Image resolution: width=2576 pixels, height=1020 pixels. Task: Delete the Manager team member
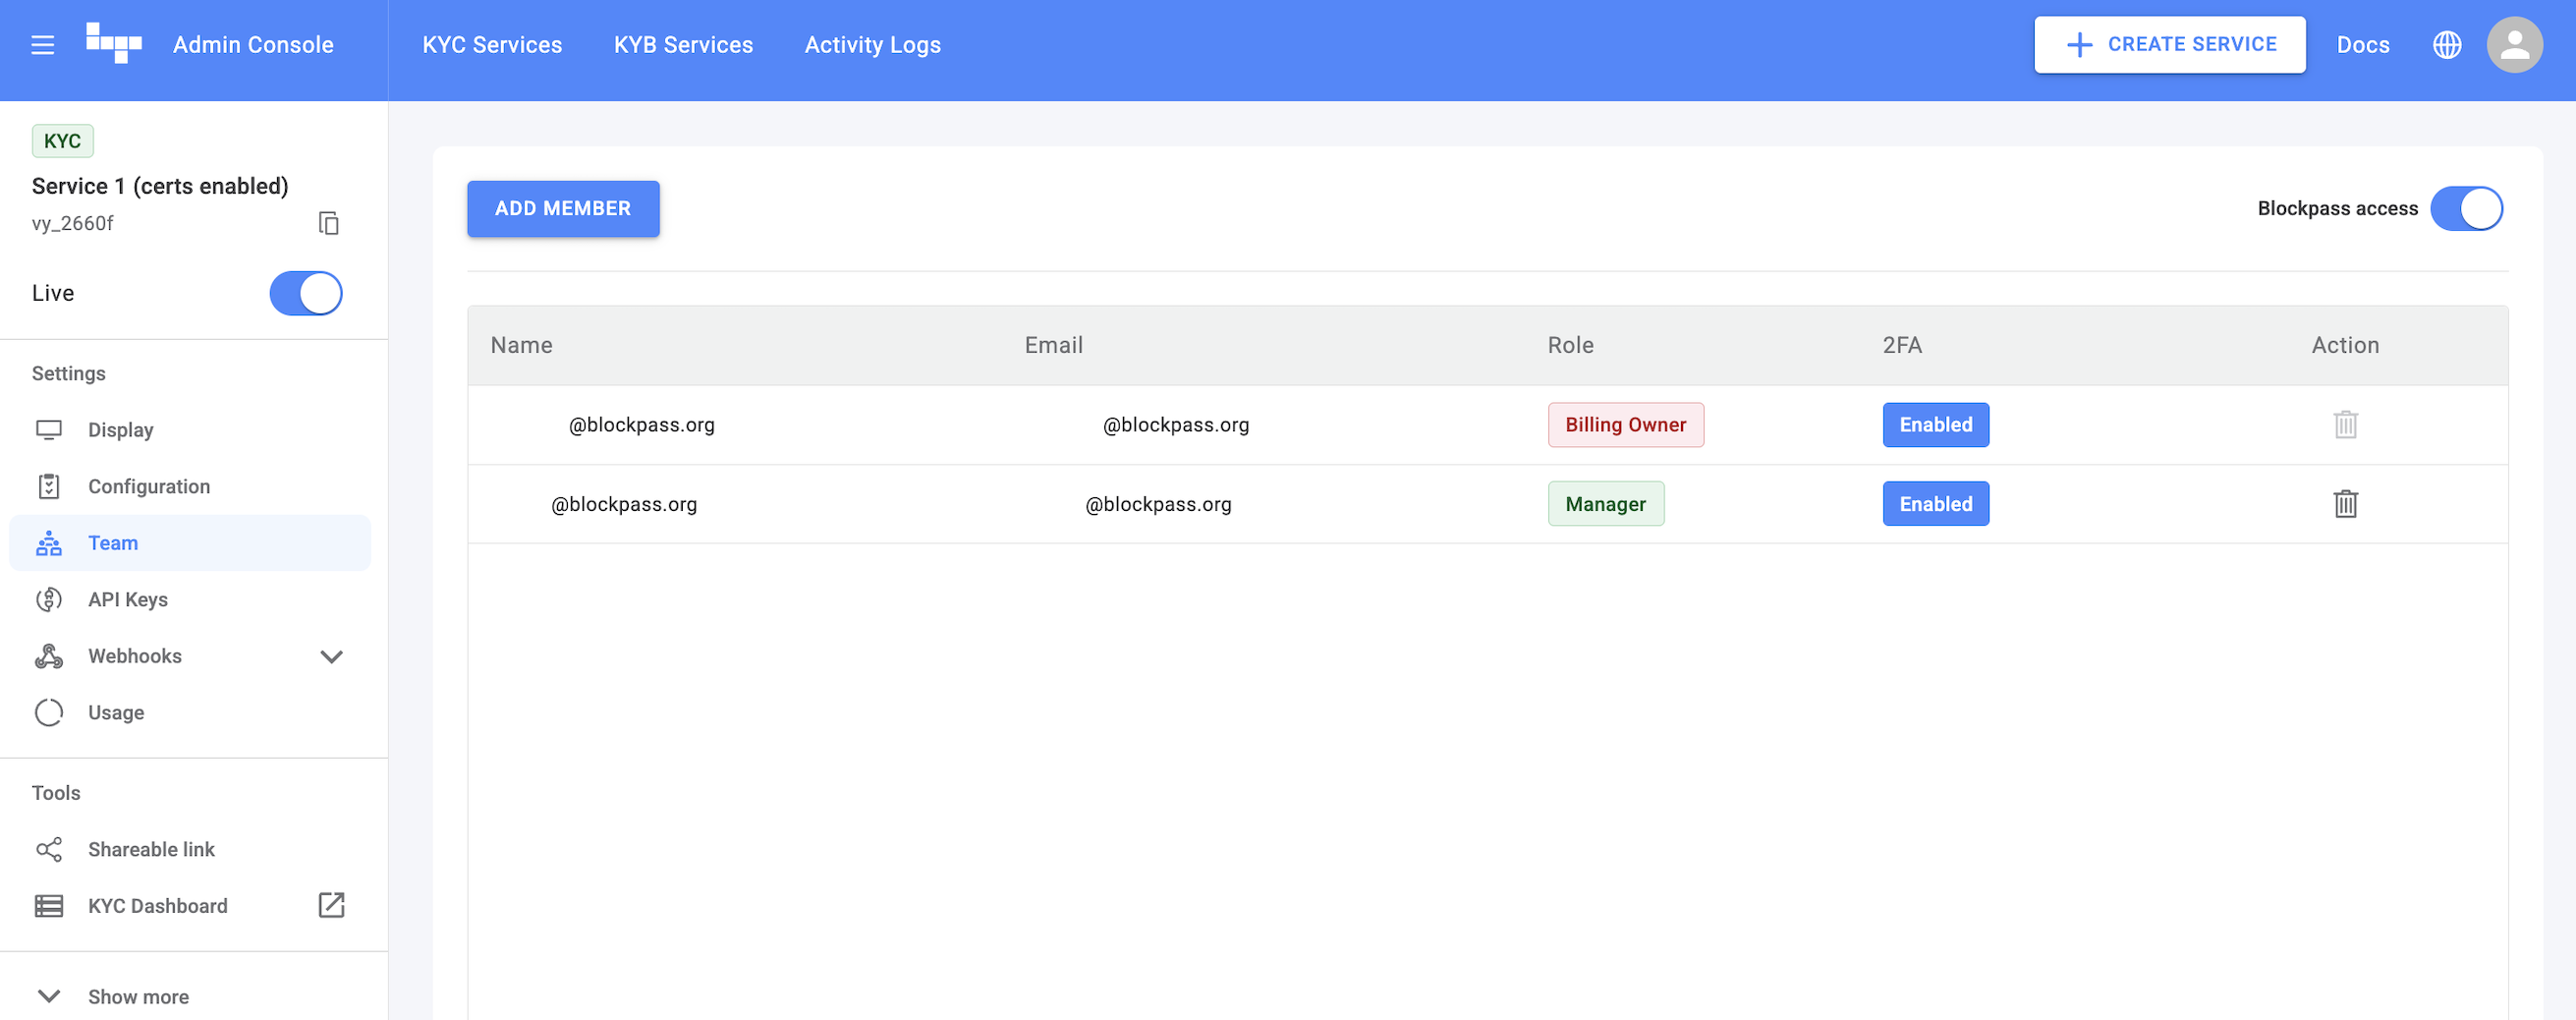2345,504
